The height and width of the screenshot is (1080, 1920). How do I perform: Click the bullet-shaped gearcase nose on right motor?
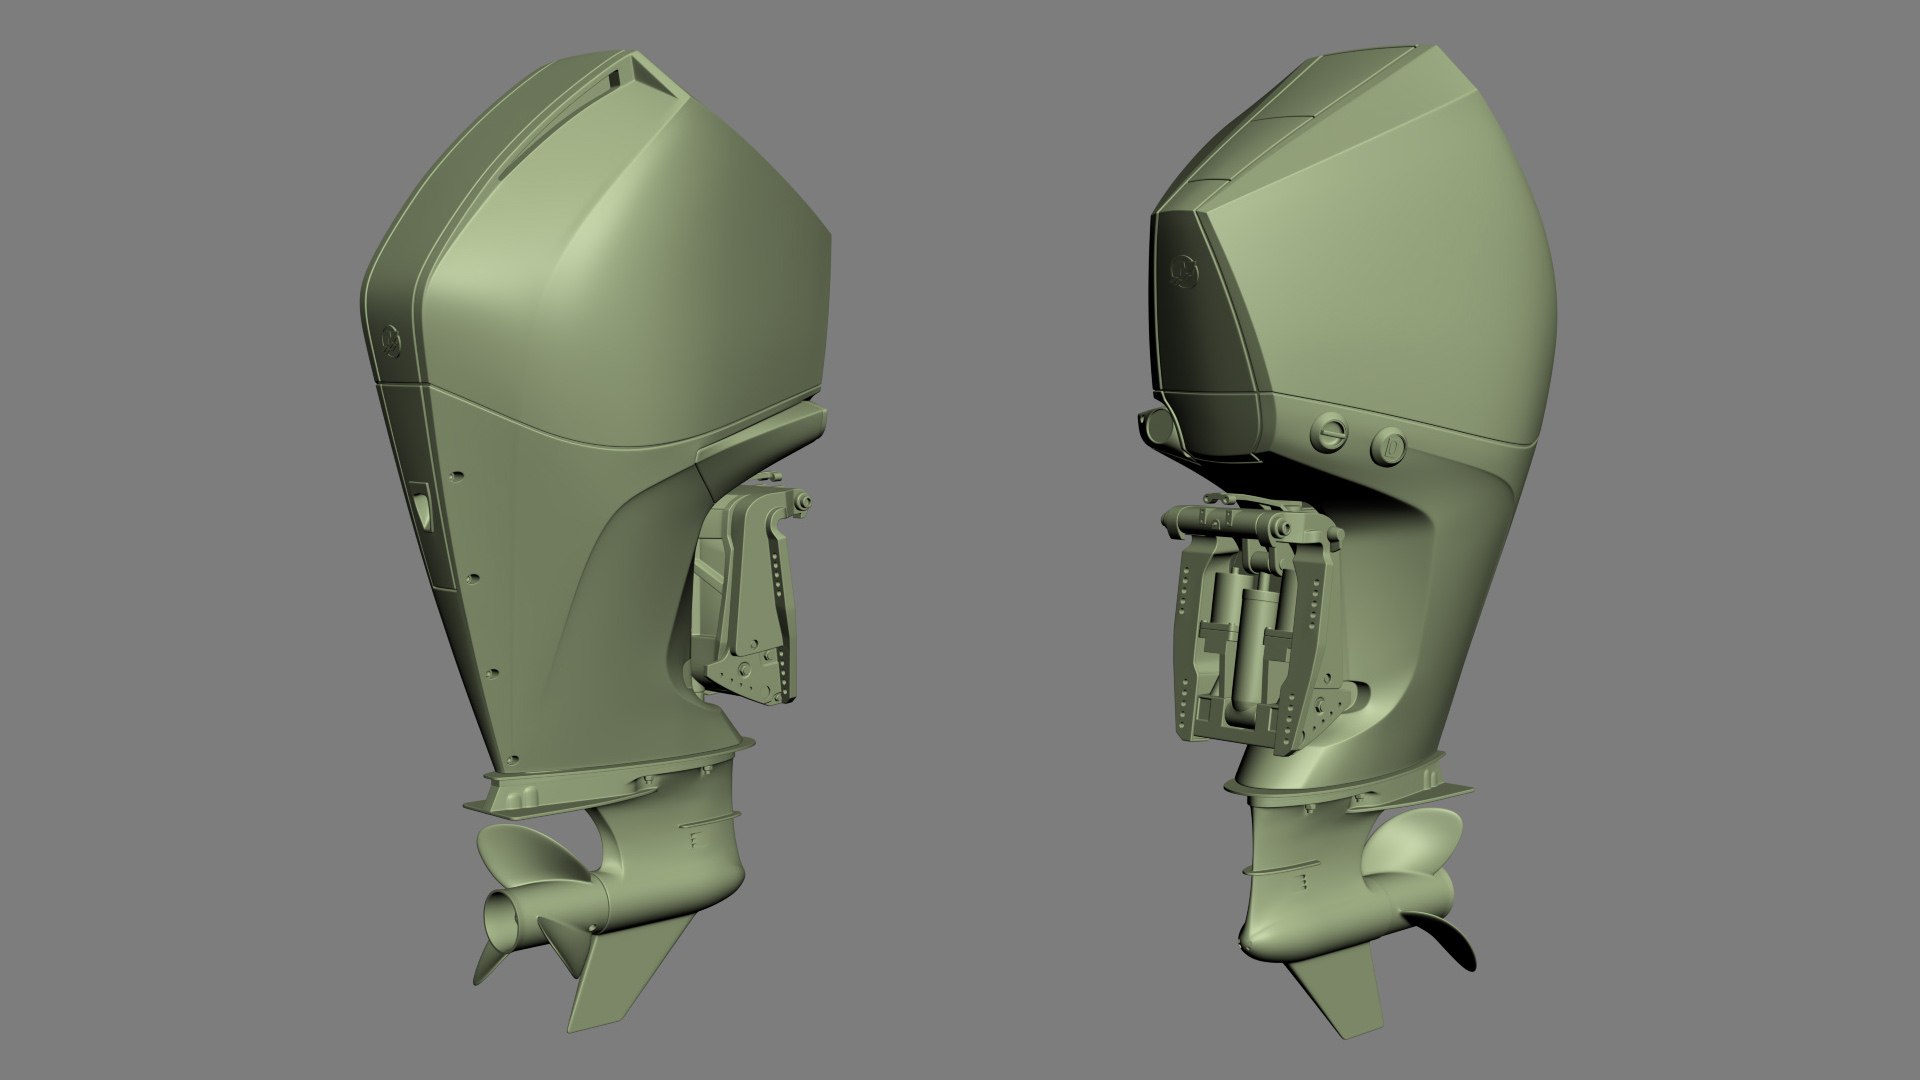point(1262,942)
